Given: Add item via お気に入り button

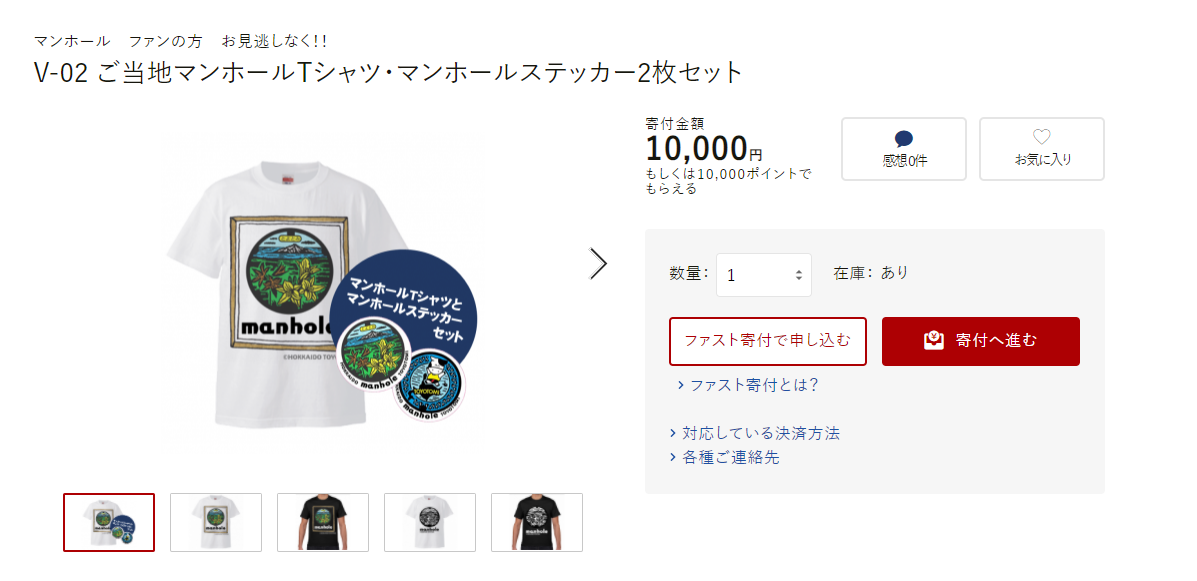Looking at the screenshot, I should [x=1042, y=149].
